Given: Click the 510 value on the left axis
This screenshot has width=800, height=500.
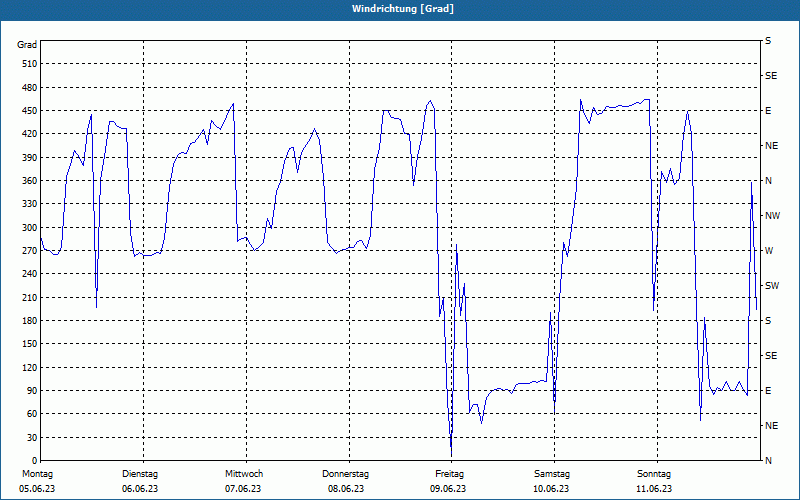Looking at the screenshot, I should 30,64.
